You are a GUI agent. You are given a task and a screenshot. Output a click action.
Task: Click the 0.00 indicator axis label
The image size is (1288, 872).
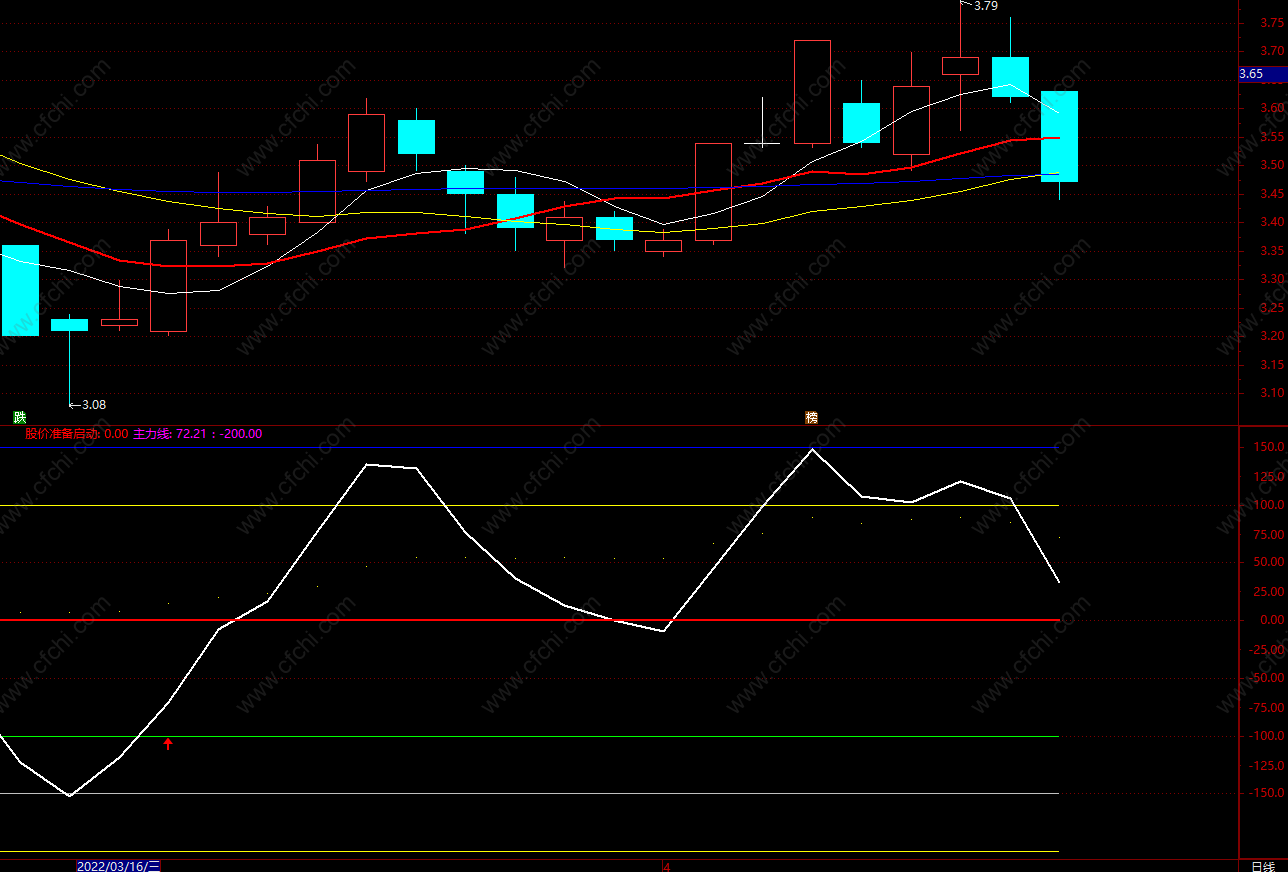coord(1273,620)
